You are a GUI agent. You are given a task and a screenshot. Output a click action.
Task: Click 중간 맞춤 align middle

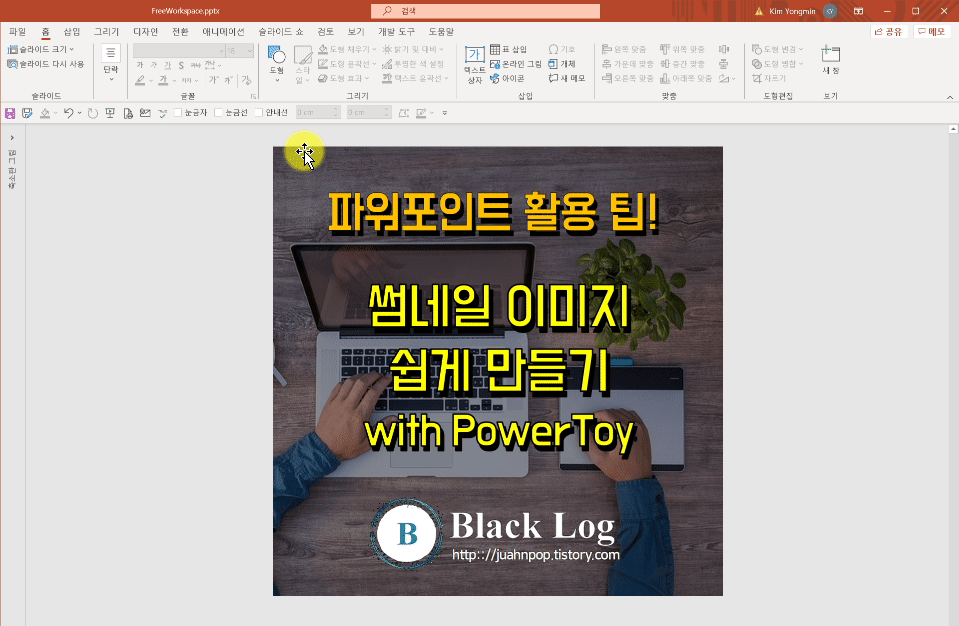pos(682,64)
